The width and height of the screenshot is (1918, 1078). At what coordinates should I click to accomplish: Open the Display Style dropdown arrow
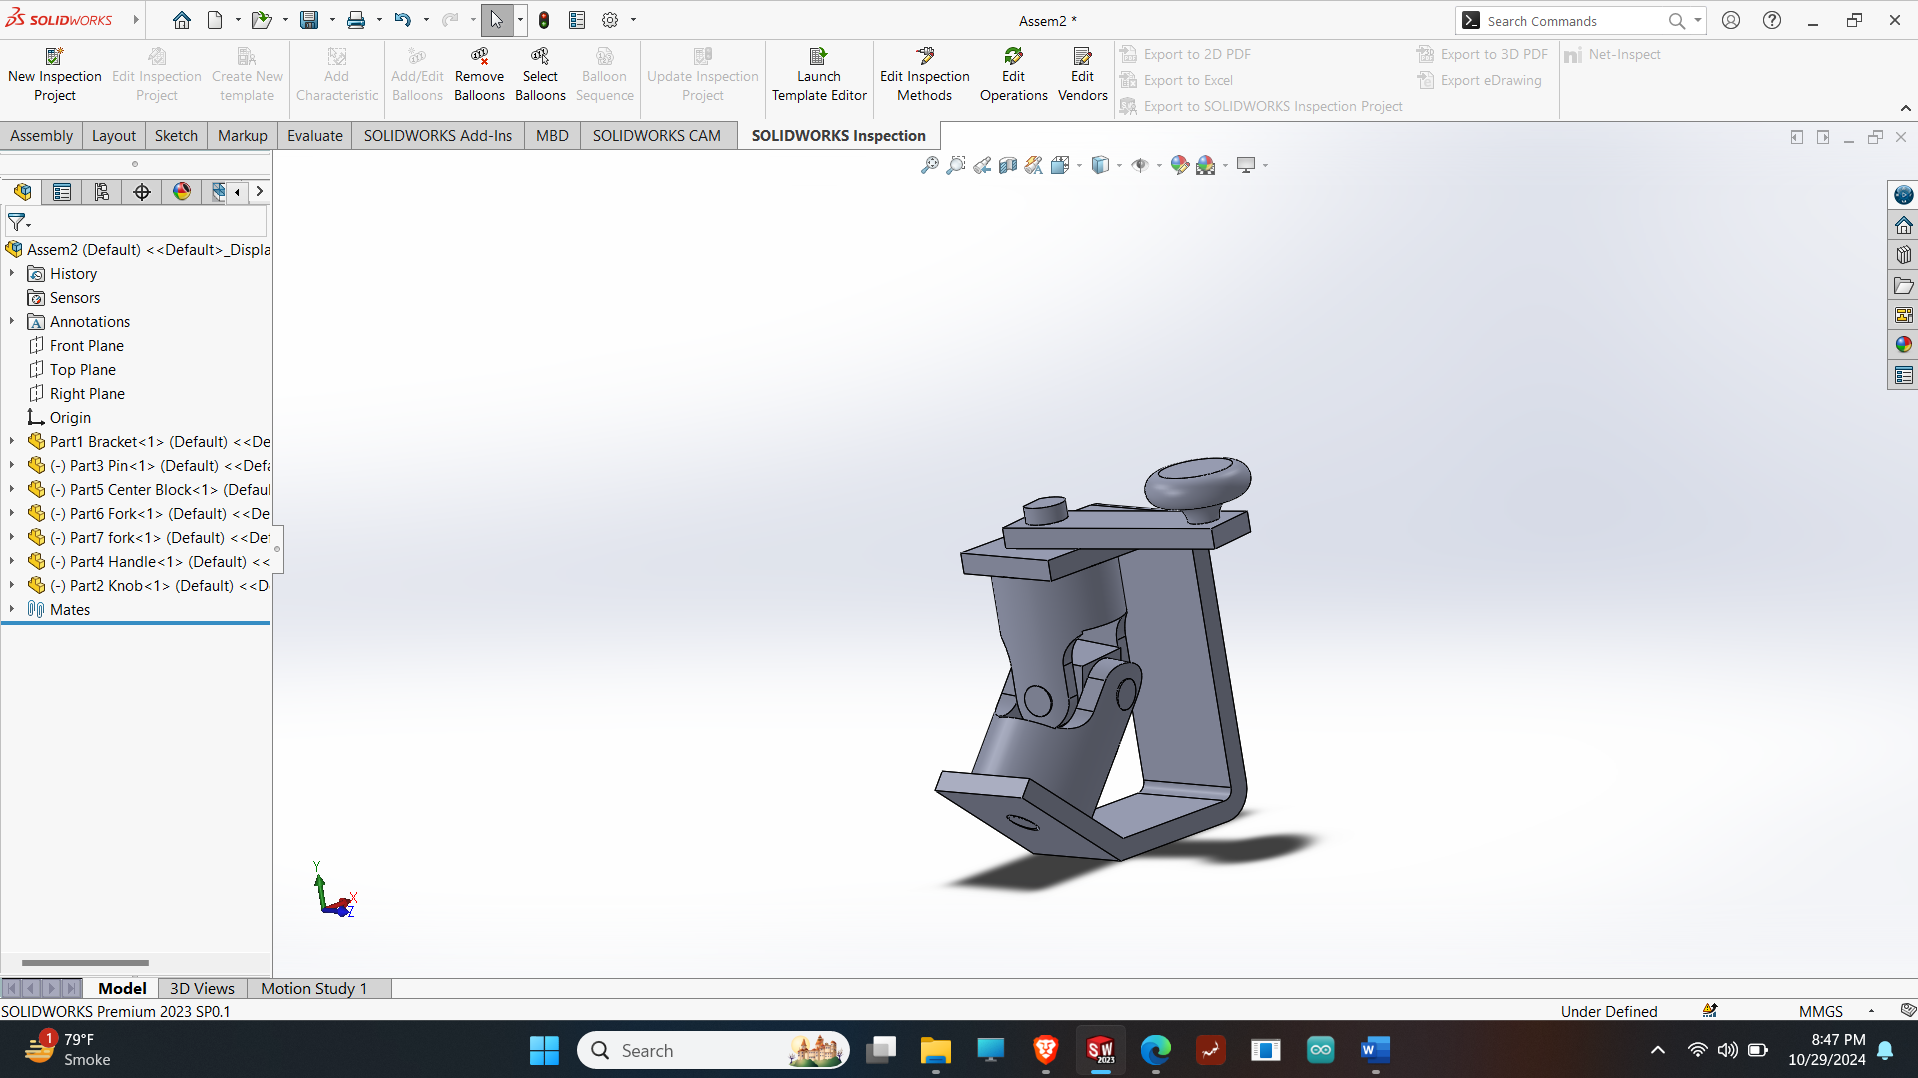pyautogui.click(x=1119, y=165)
